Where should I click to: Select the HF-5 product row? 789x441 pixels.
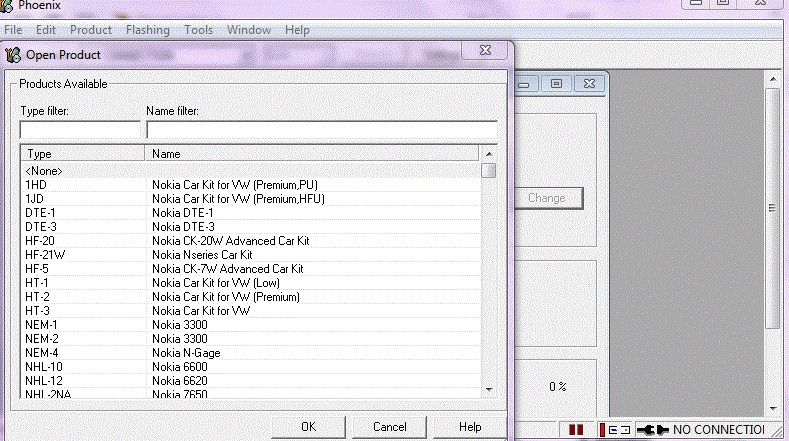pyautogui.click(x=251, y=269)
